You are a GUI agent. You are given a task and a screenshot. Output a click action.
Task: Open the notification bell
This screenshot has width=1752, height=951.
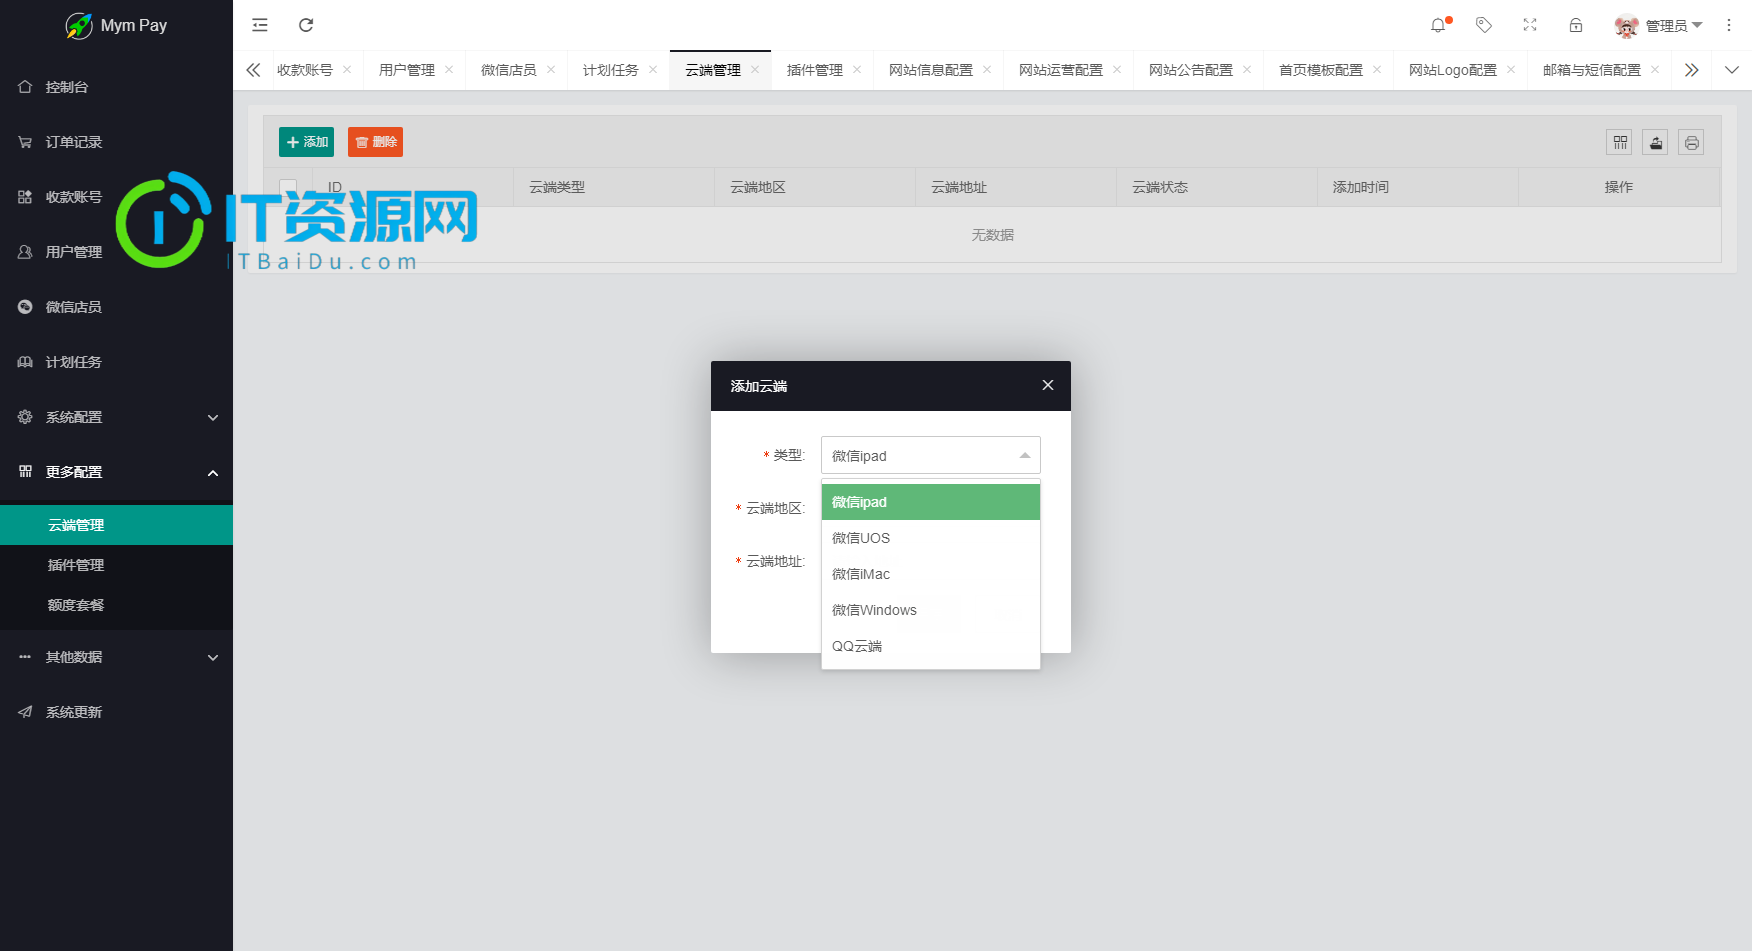(x=1438, y=25)
